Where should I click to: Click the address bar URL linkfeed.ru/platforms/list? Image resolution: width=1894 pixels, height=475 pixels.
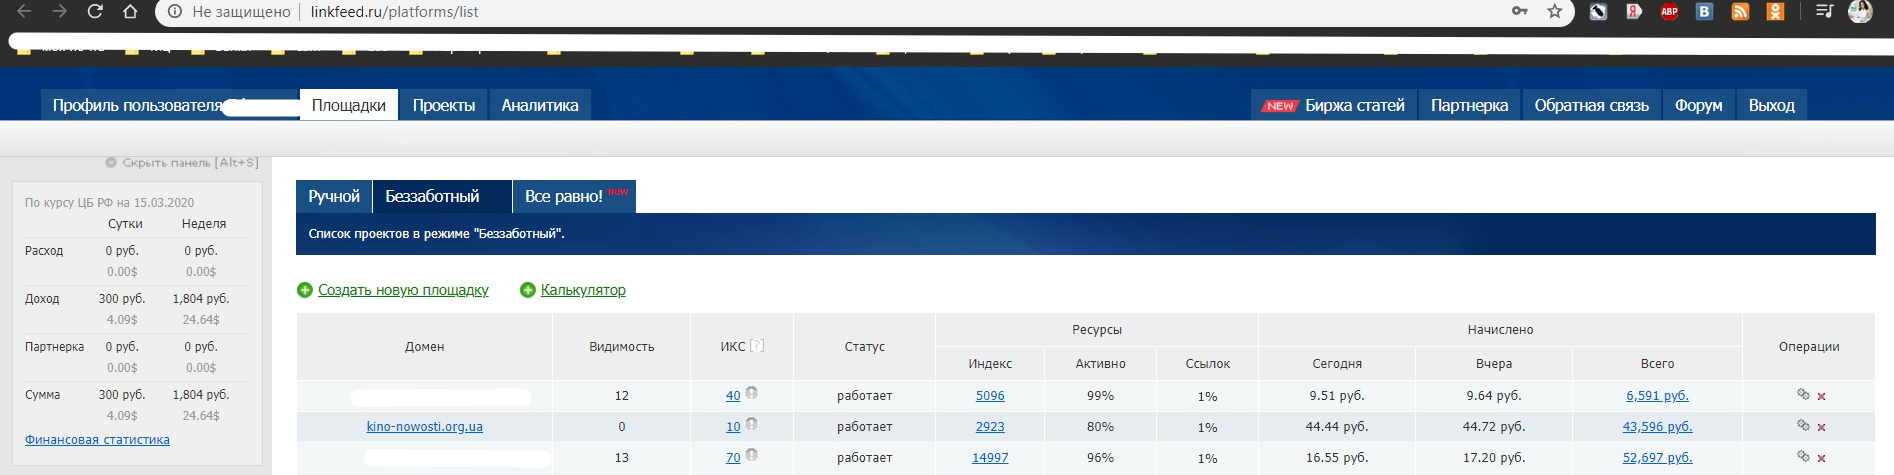395,12
